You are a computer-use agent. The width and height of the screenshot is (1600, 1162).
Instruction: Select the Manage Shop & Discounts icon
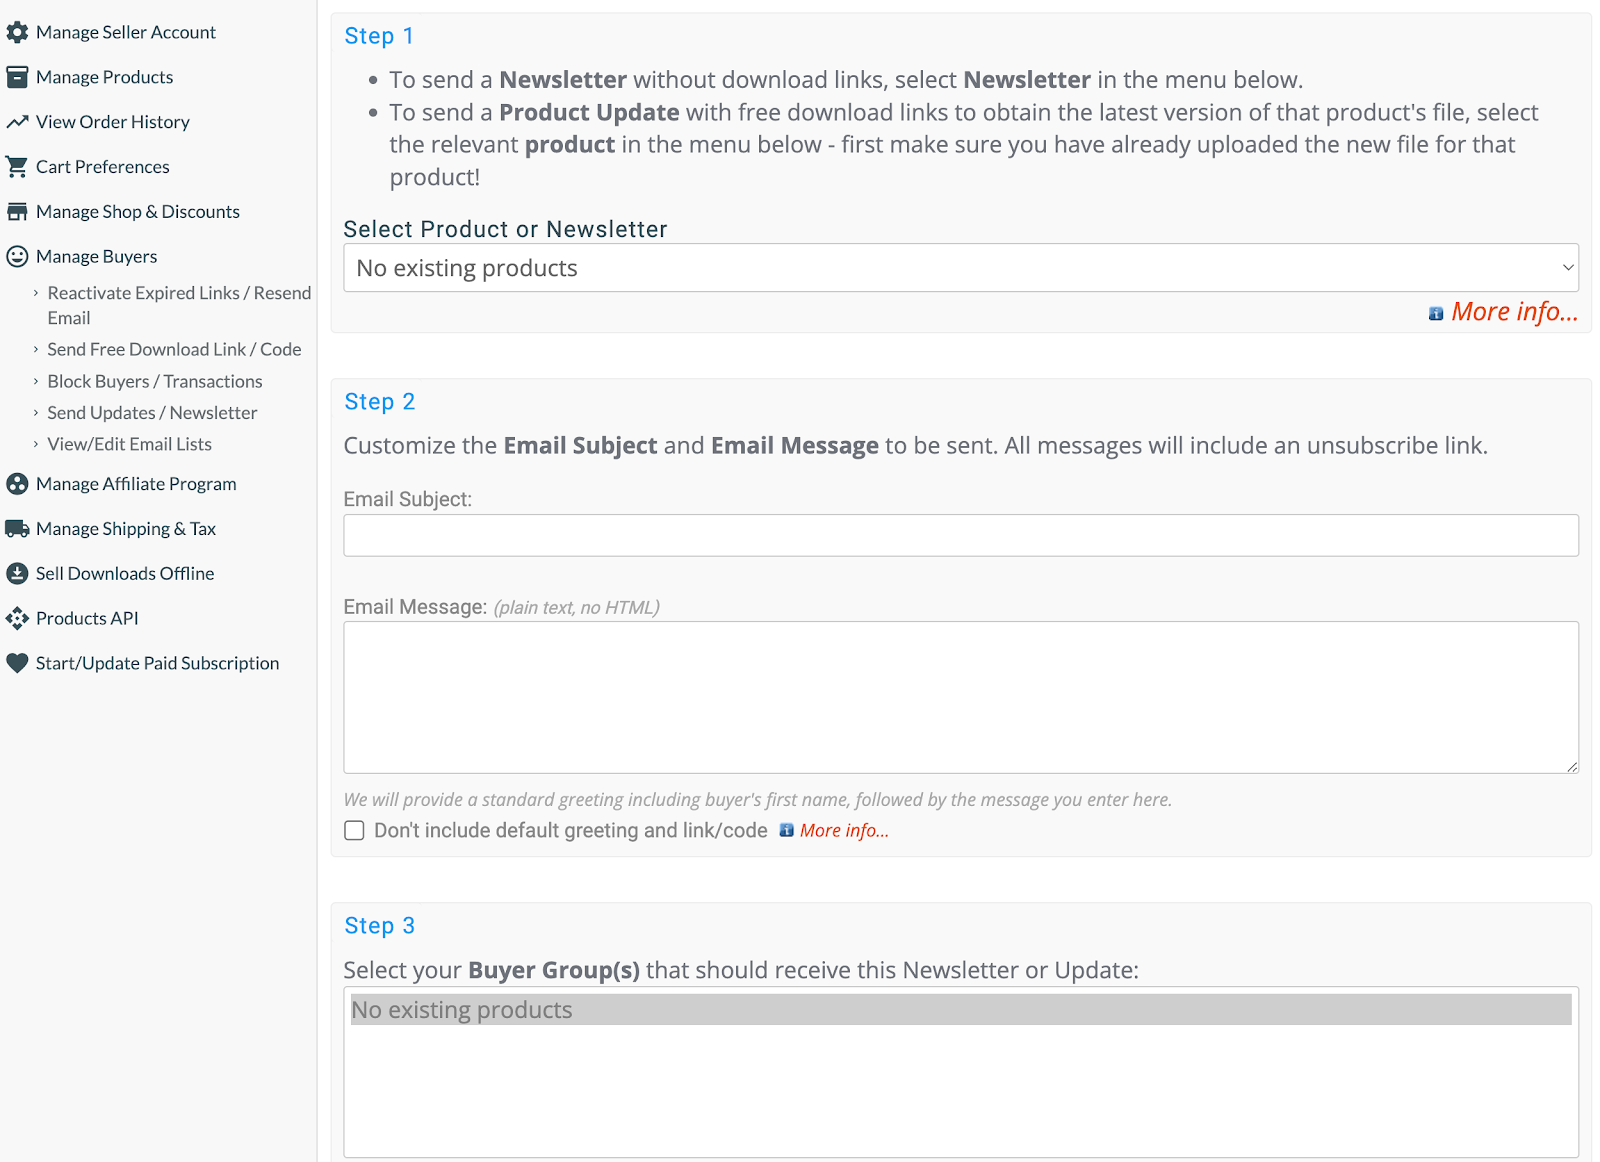17,211
